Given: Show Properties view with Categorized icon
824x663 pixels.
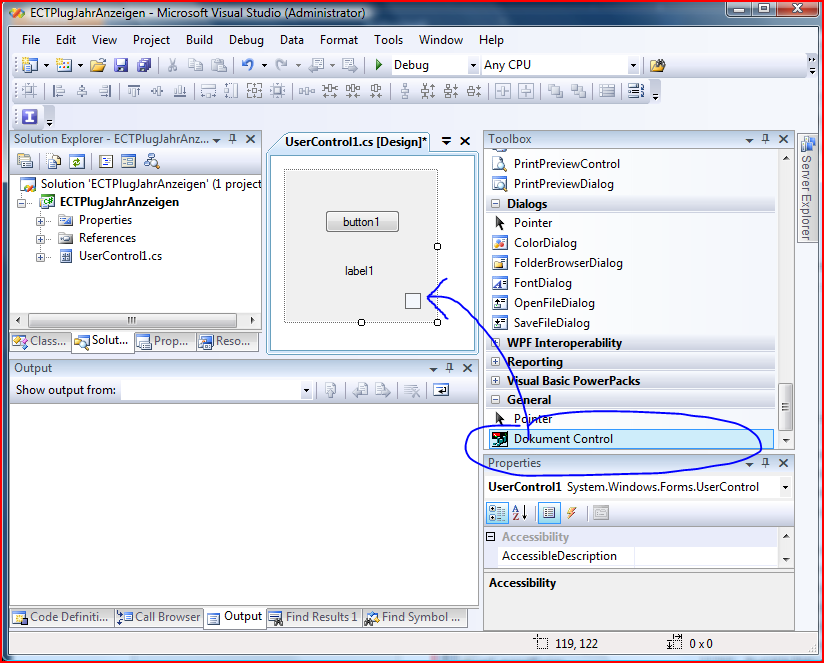Looking at the screenshot, I should pos(497,513).
